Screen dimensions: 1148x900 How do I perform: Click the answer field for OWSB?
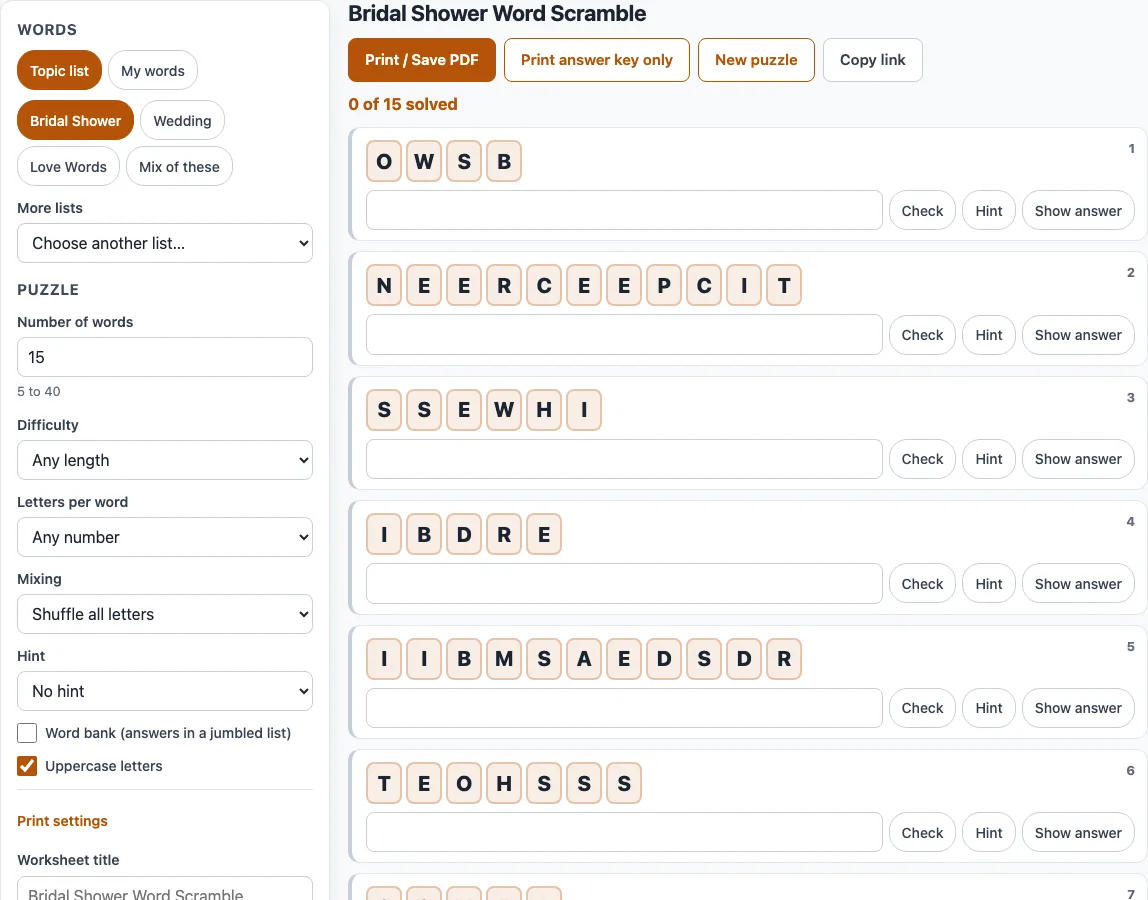pos(625,210)
